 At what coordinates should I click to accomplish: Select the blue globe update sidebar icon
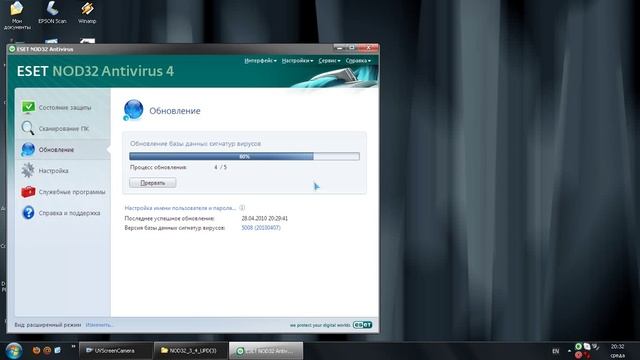[x=28, y=149]
